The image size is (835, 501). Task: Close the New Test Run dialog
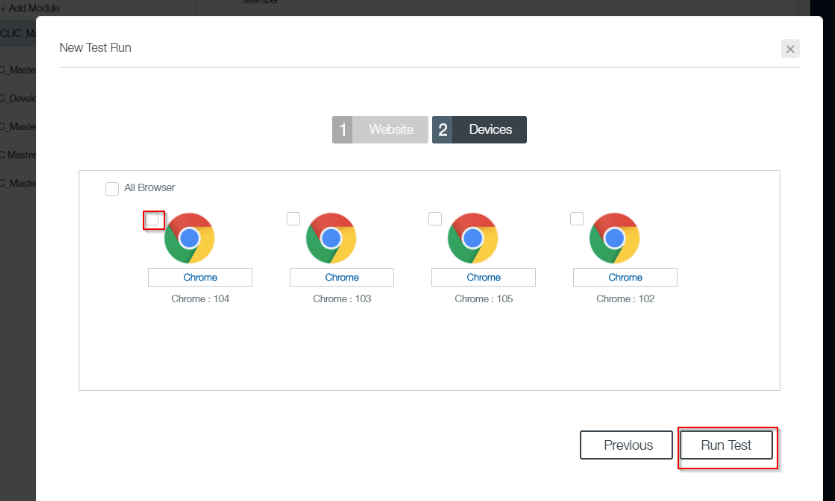(x=790, y=49)
